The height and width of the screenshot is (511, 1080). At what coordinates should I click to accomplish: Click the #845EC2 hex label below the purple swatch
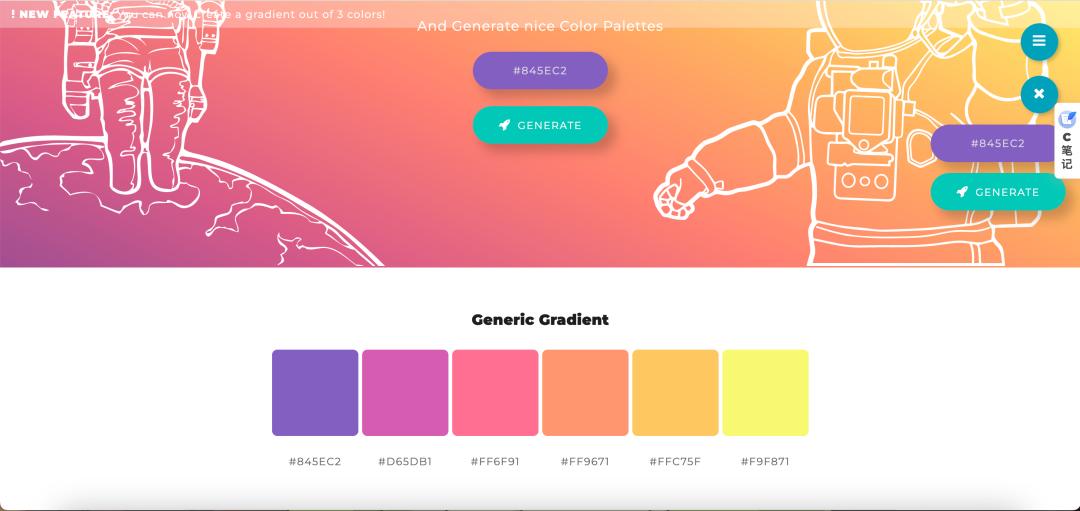pyautogui.click(x=315, y=462)
